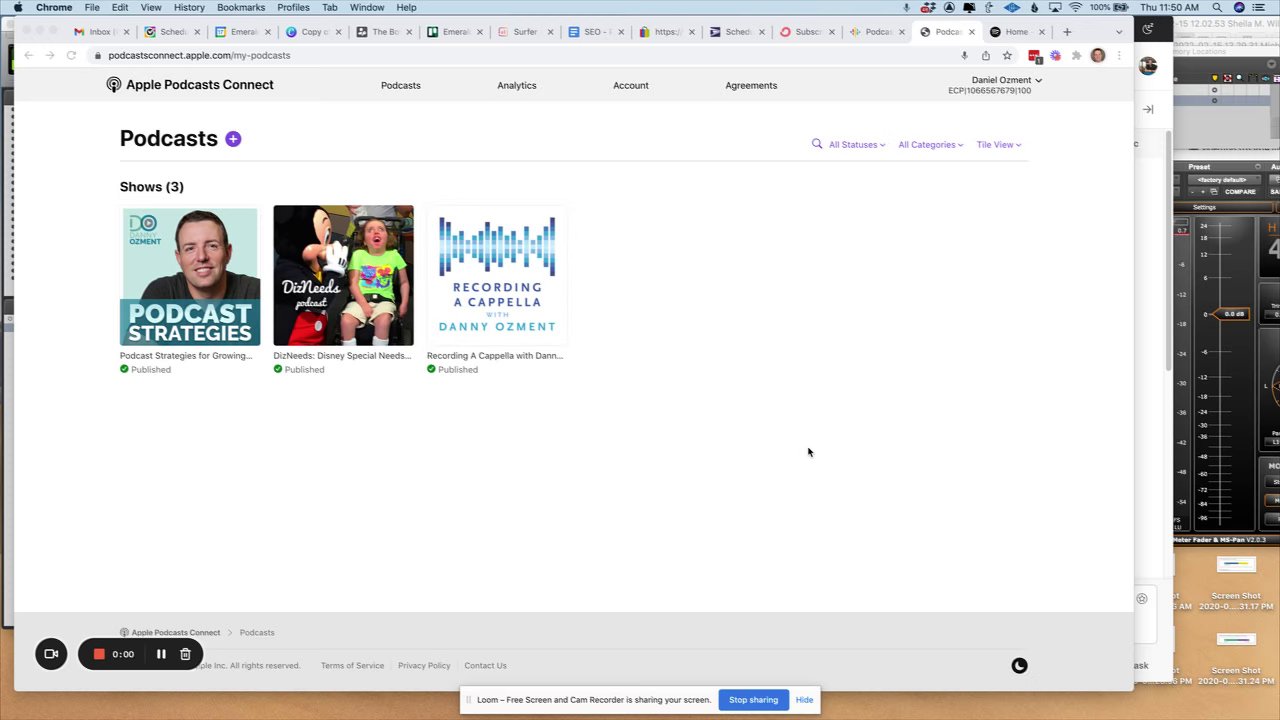Open the Recording A Cappella show artwork

[x=497, y=276]
